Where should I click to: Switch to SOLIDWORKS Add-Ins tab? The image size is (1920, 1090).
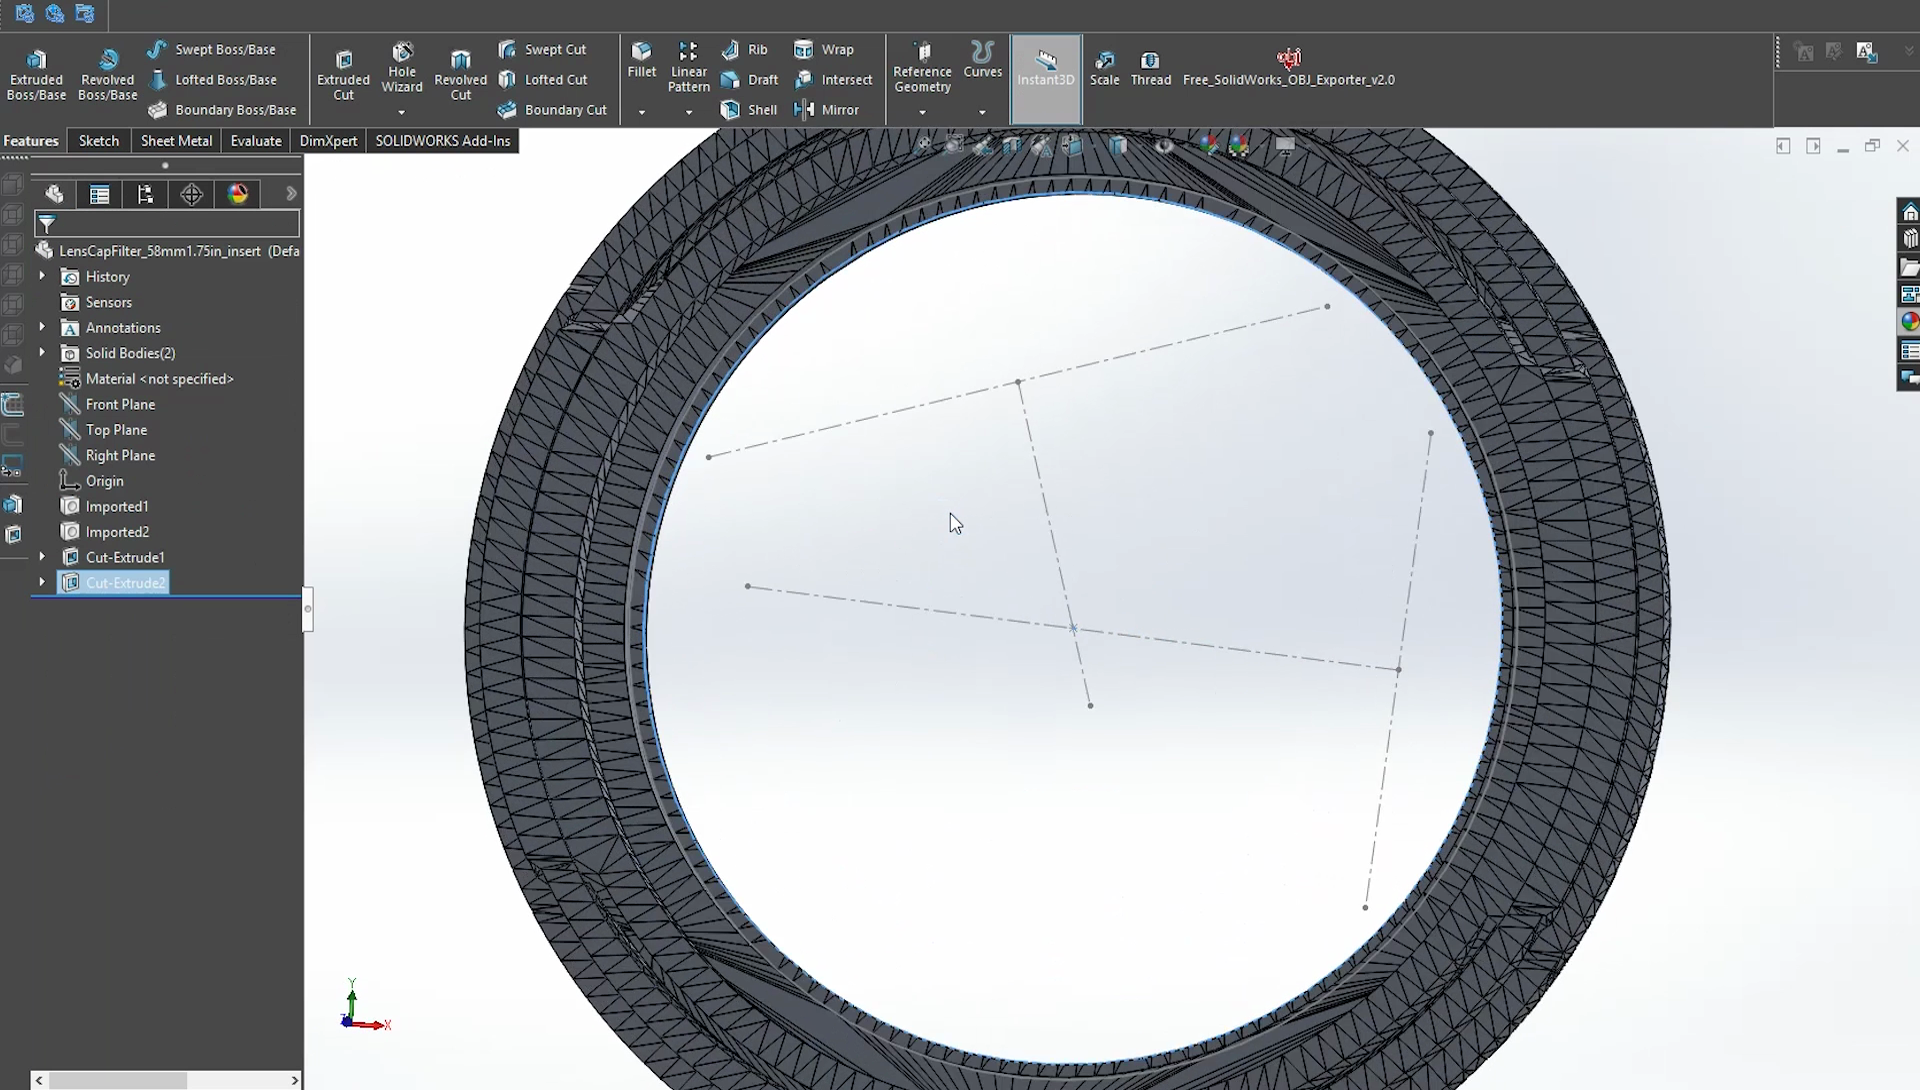[x=443, y=141]
